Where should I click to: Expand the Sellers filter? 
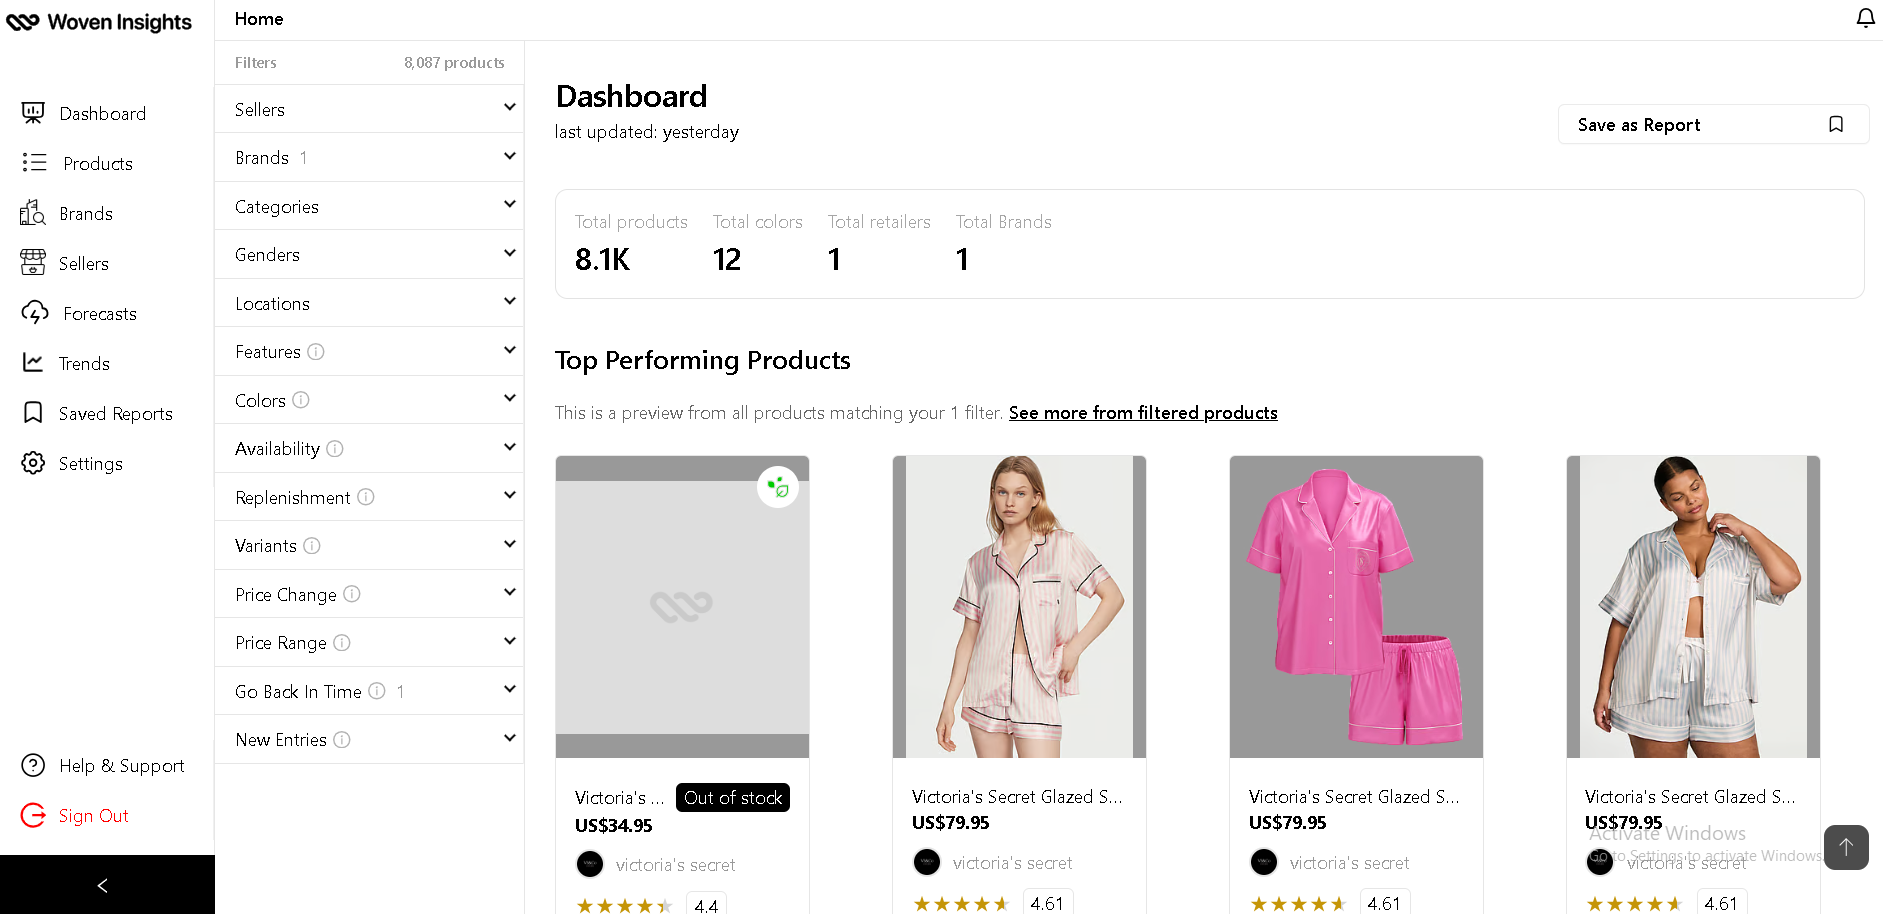[x=369, y=109]
